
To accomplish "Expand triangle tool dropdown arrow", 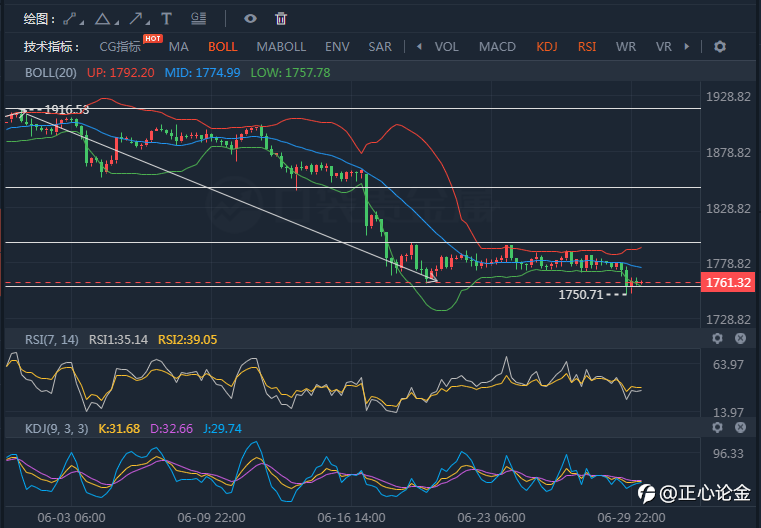I will coord(116,23).
